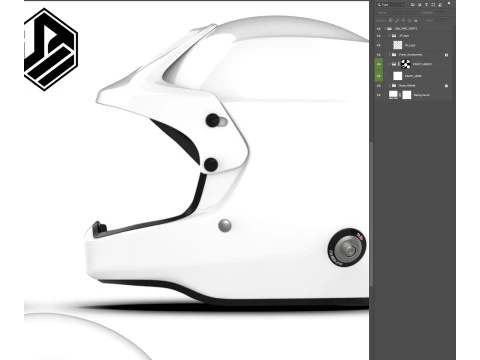
Task: Collapse the masked paint group arrow
Action: [389, 64]
